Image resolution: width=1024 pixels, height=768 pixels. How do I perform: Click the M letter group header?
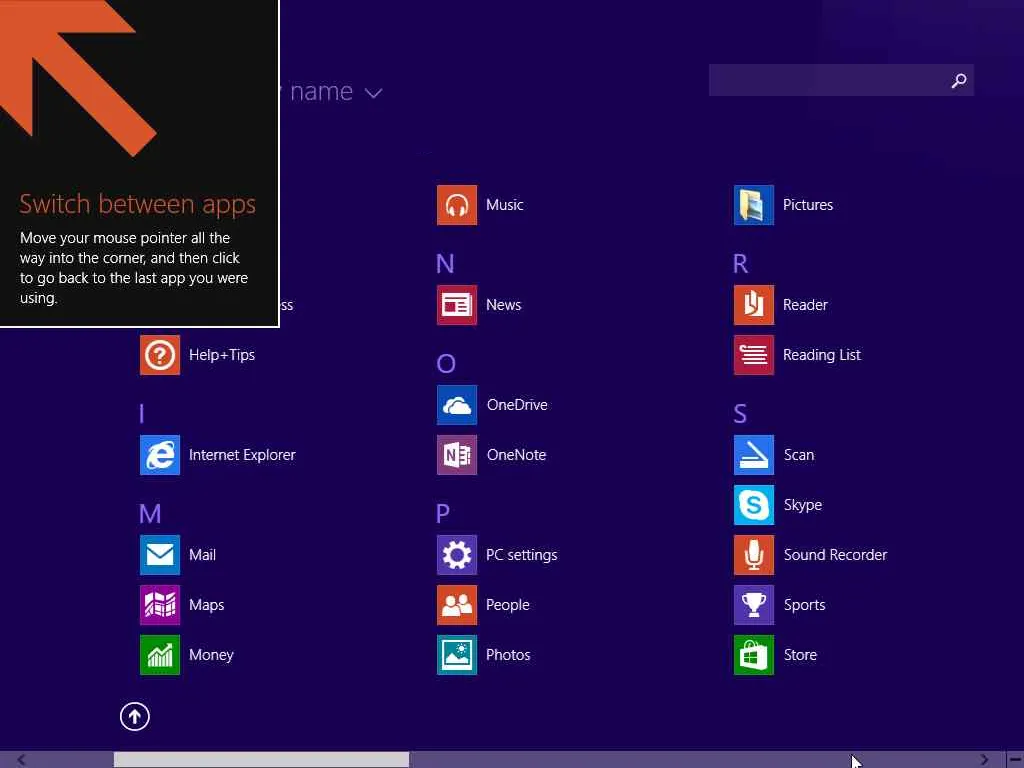point(150,514)
